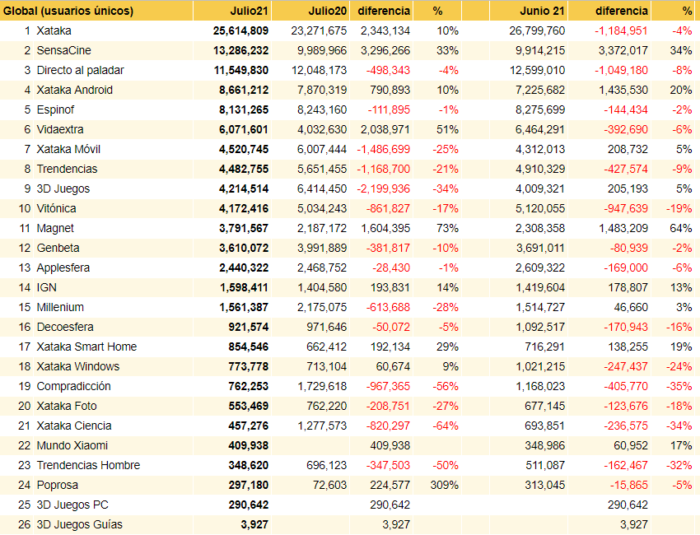Click the -56% cell for Compradicción
The width and height of the screenshot is (700, 535).
446,386
